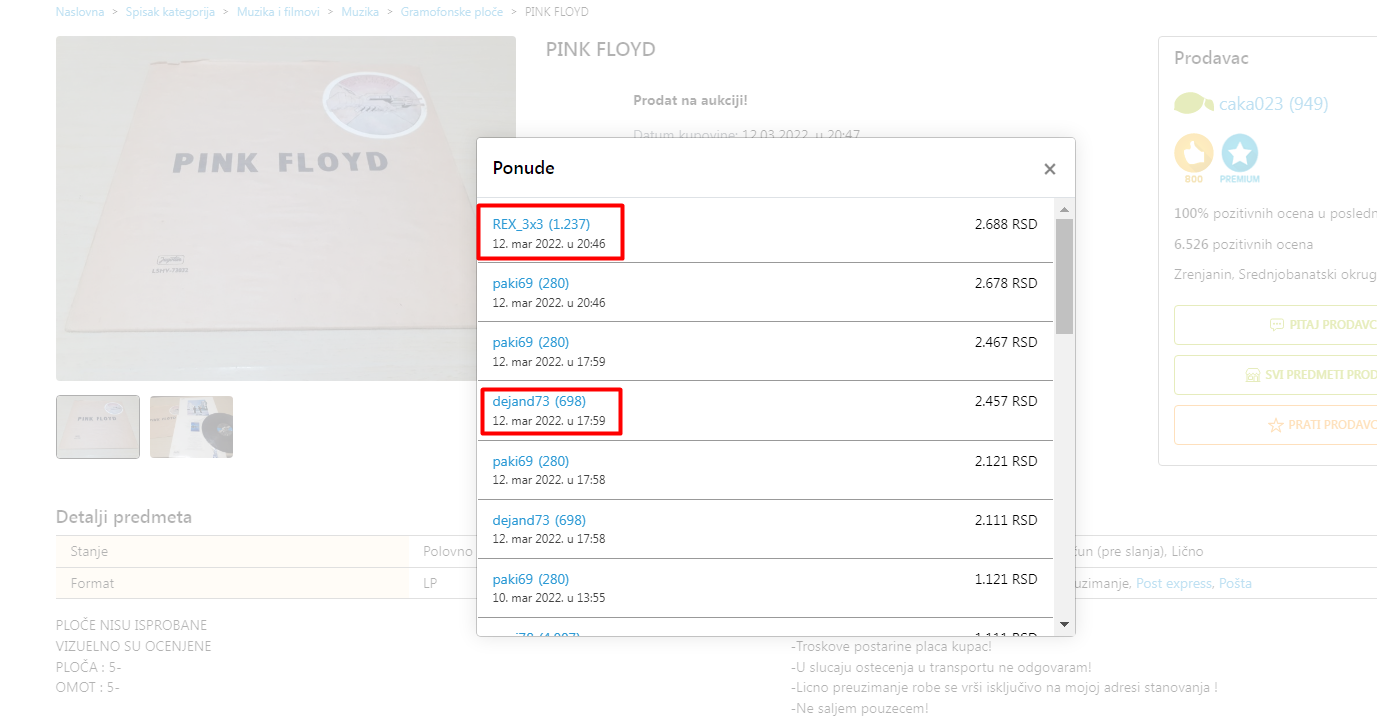The height and width of the screenshot is (723, 1377).
Task: Close the Ponude dialog with X
Action: [x=1049, y=169]
